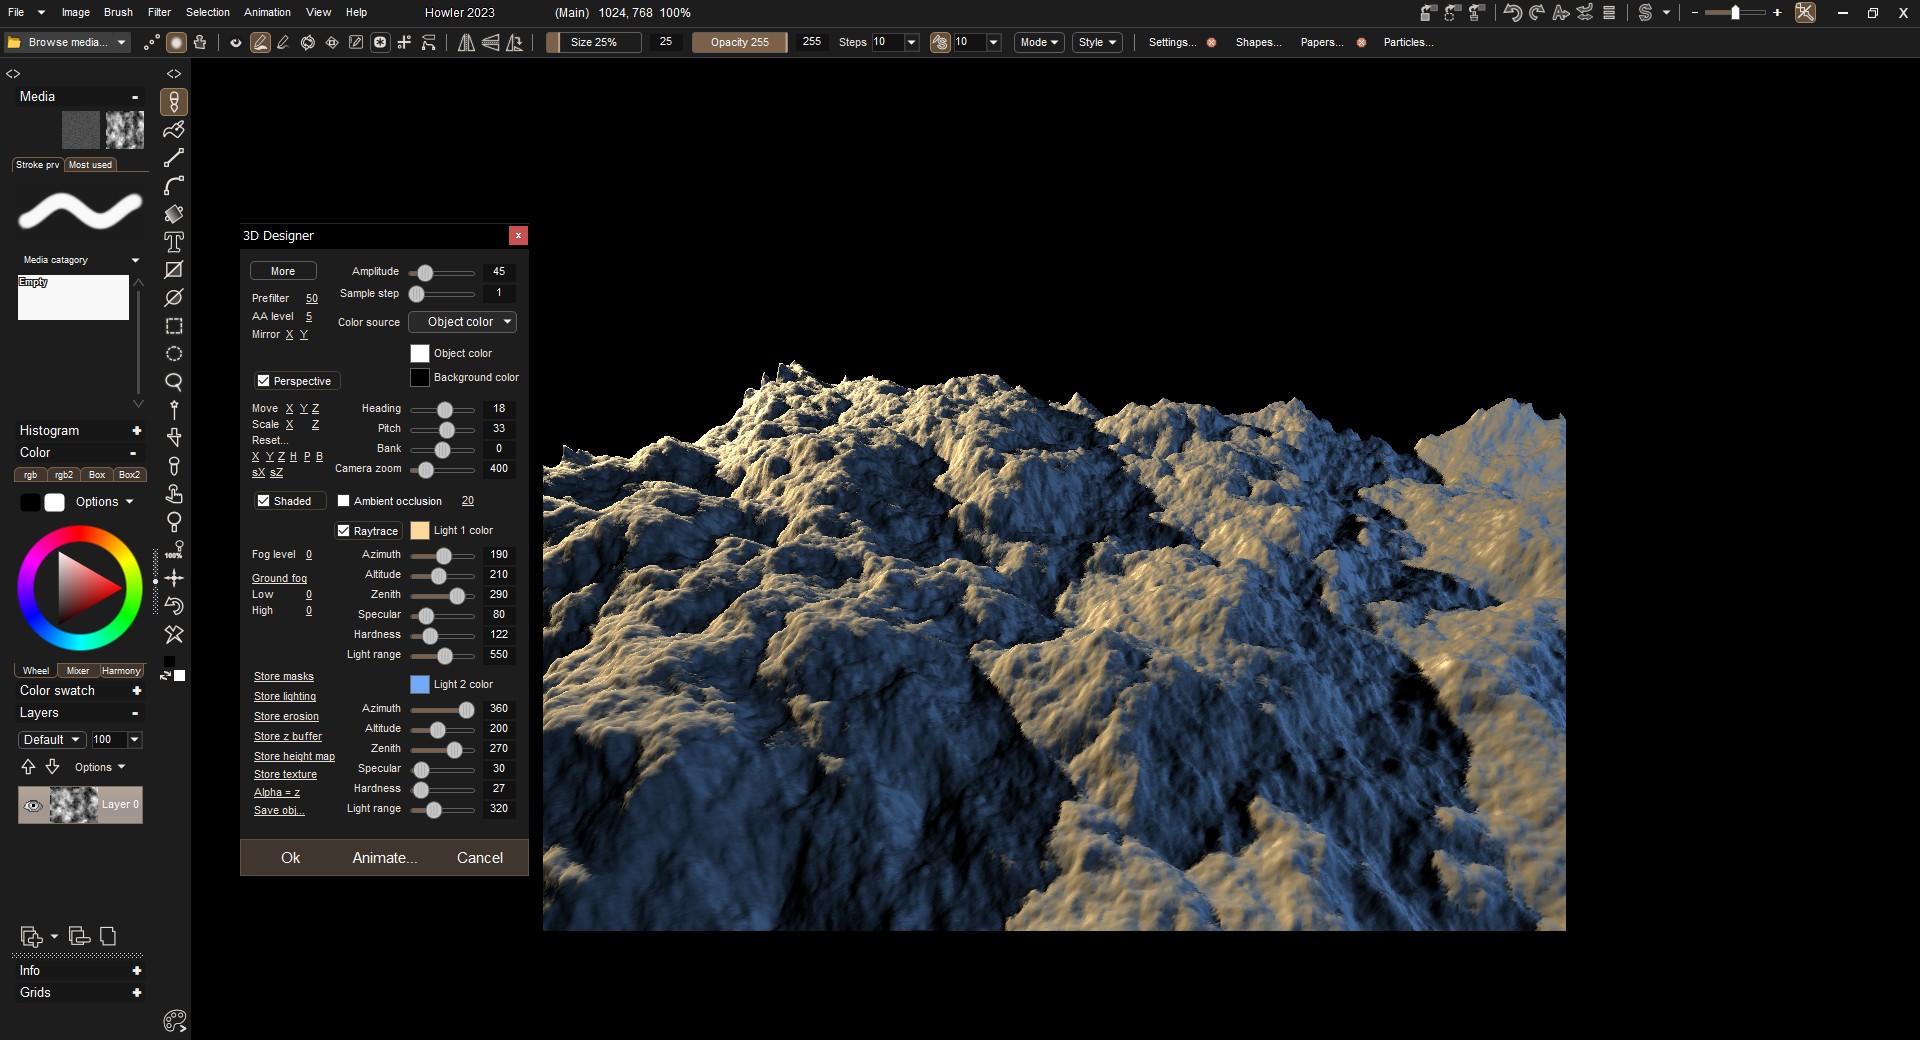Screen dimensions: 1920x1040
Task: Select the Text tool in the toolbox
Action: click(174, 242)
